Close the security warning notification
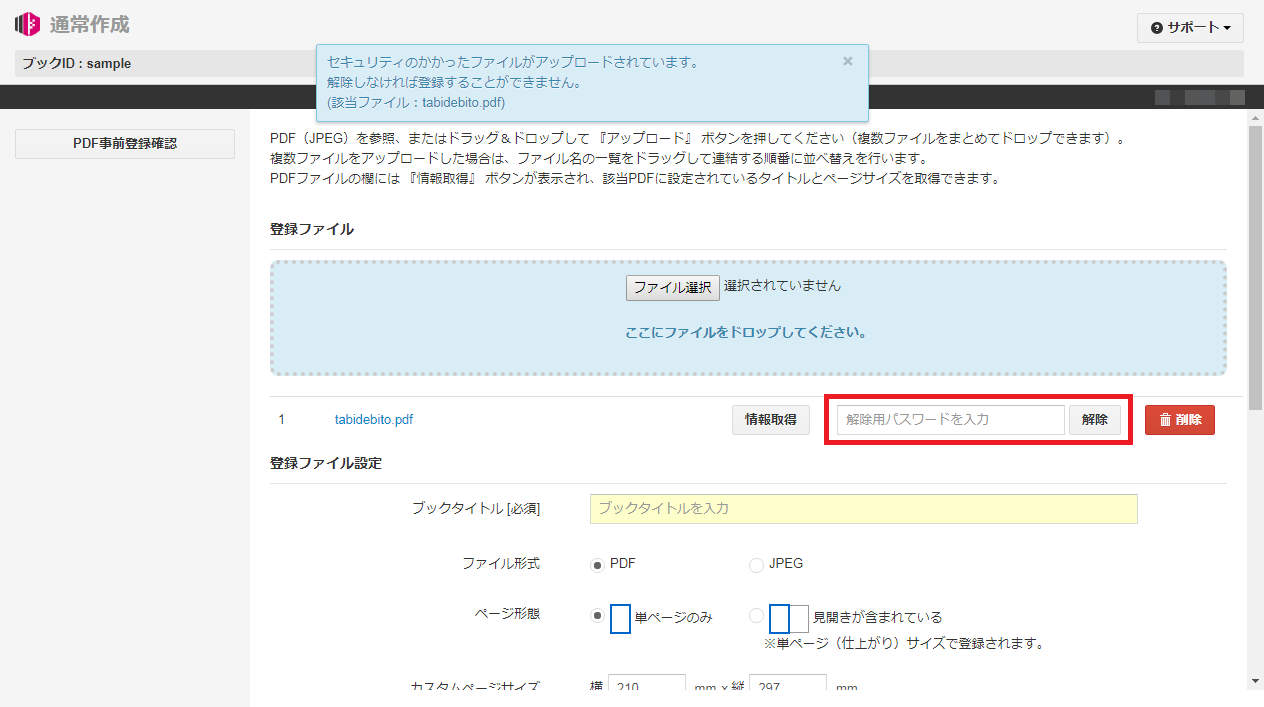Screen dimensions: 1264x707 [x=847, y=61]
